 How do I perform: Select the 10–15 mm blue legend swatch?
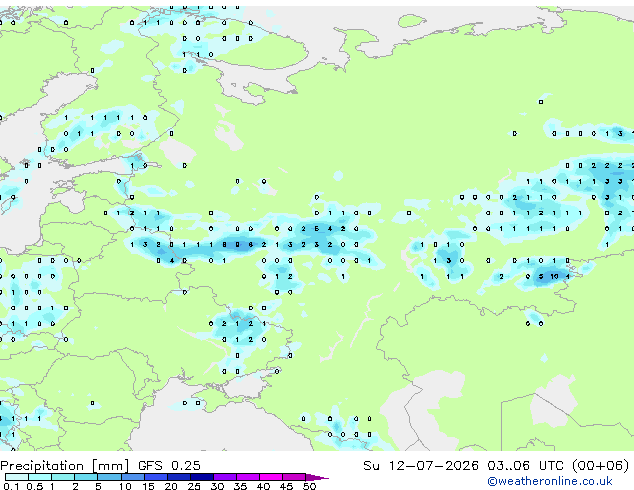click(x=132, y=477)
